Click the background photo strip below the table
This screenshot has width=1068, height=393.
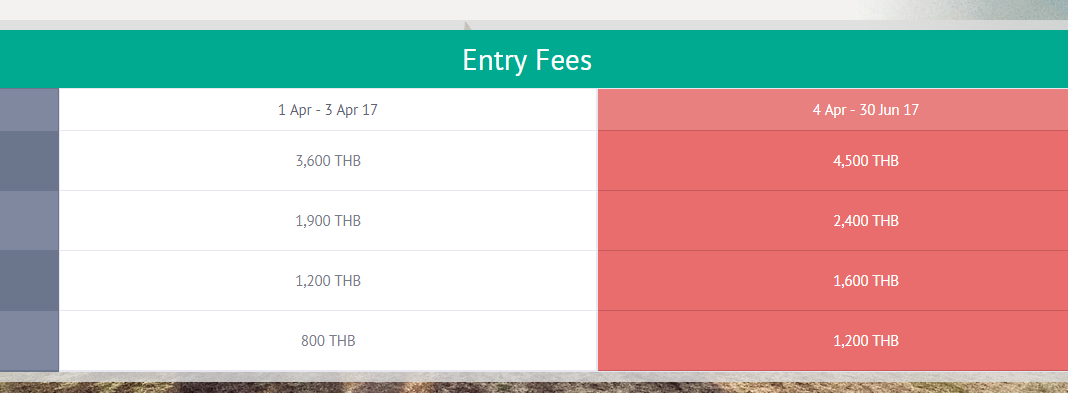pos(534,388)
